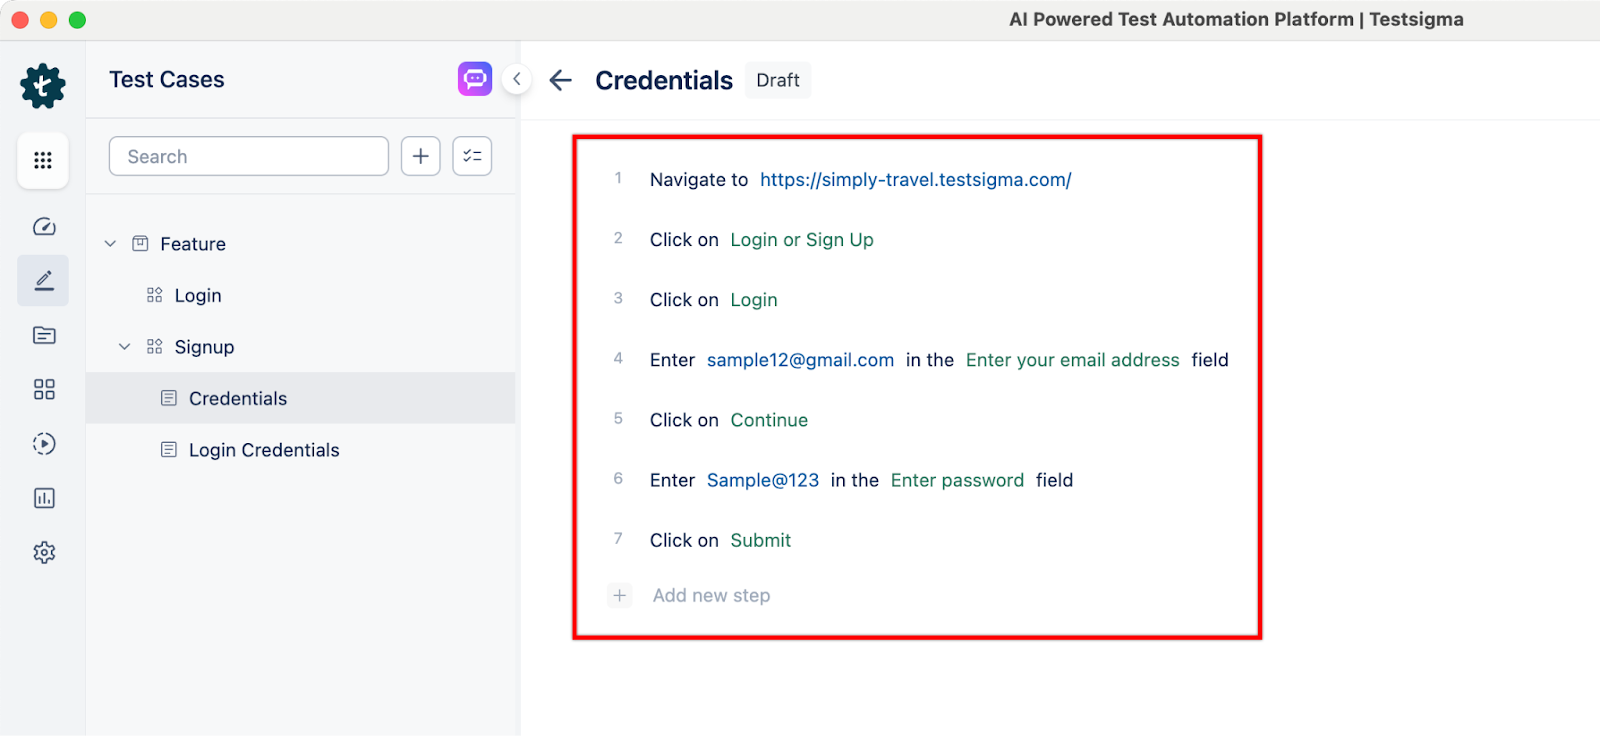The width and height of the screenshot is (1600, 736).
Task: Go back using the left arrow
Action: [561, 80]
